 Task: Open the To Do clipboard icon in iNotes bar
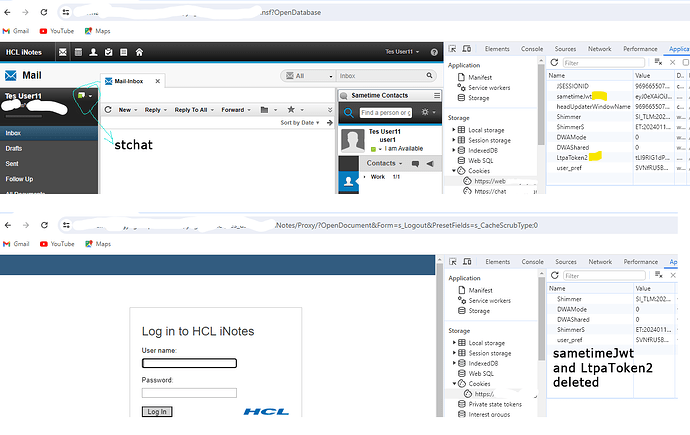point(108,52)
